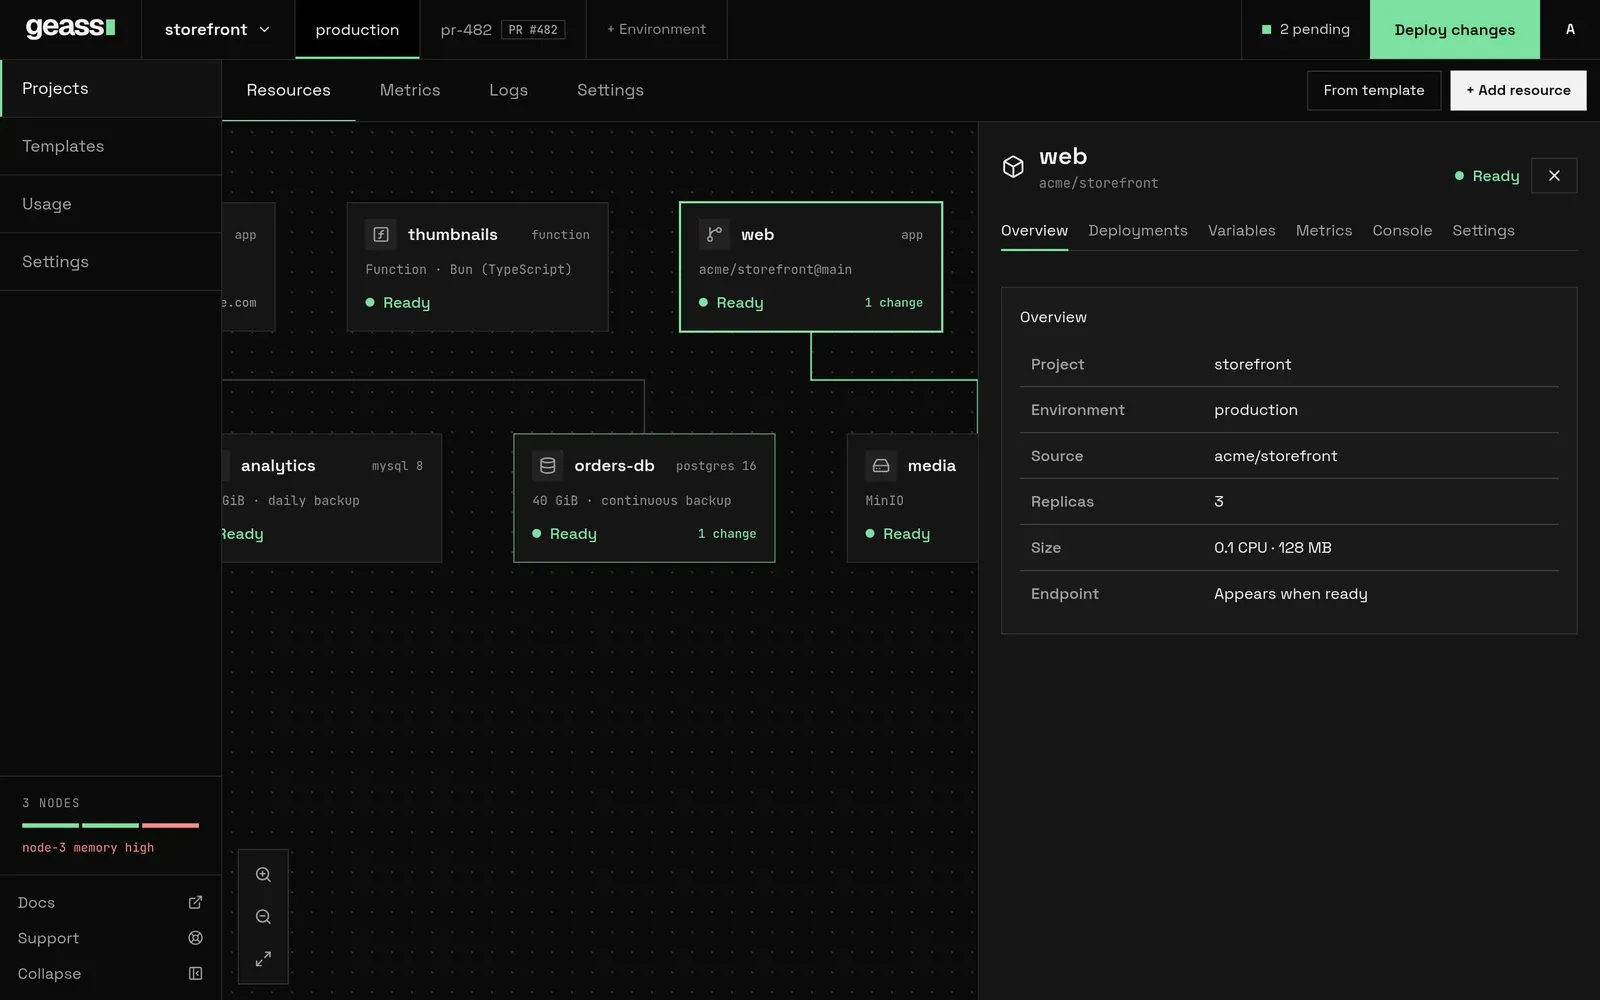
Task: Click From template button
Action: click(1373, 90)
